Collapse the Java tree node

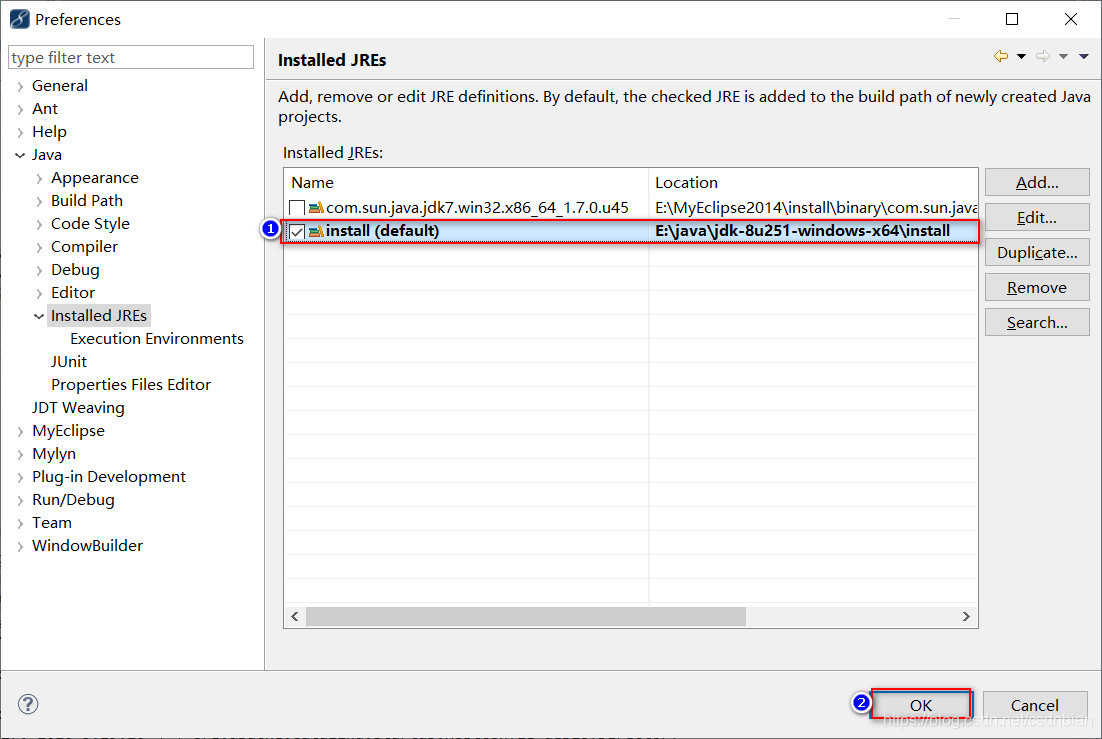pos(20,155)
